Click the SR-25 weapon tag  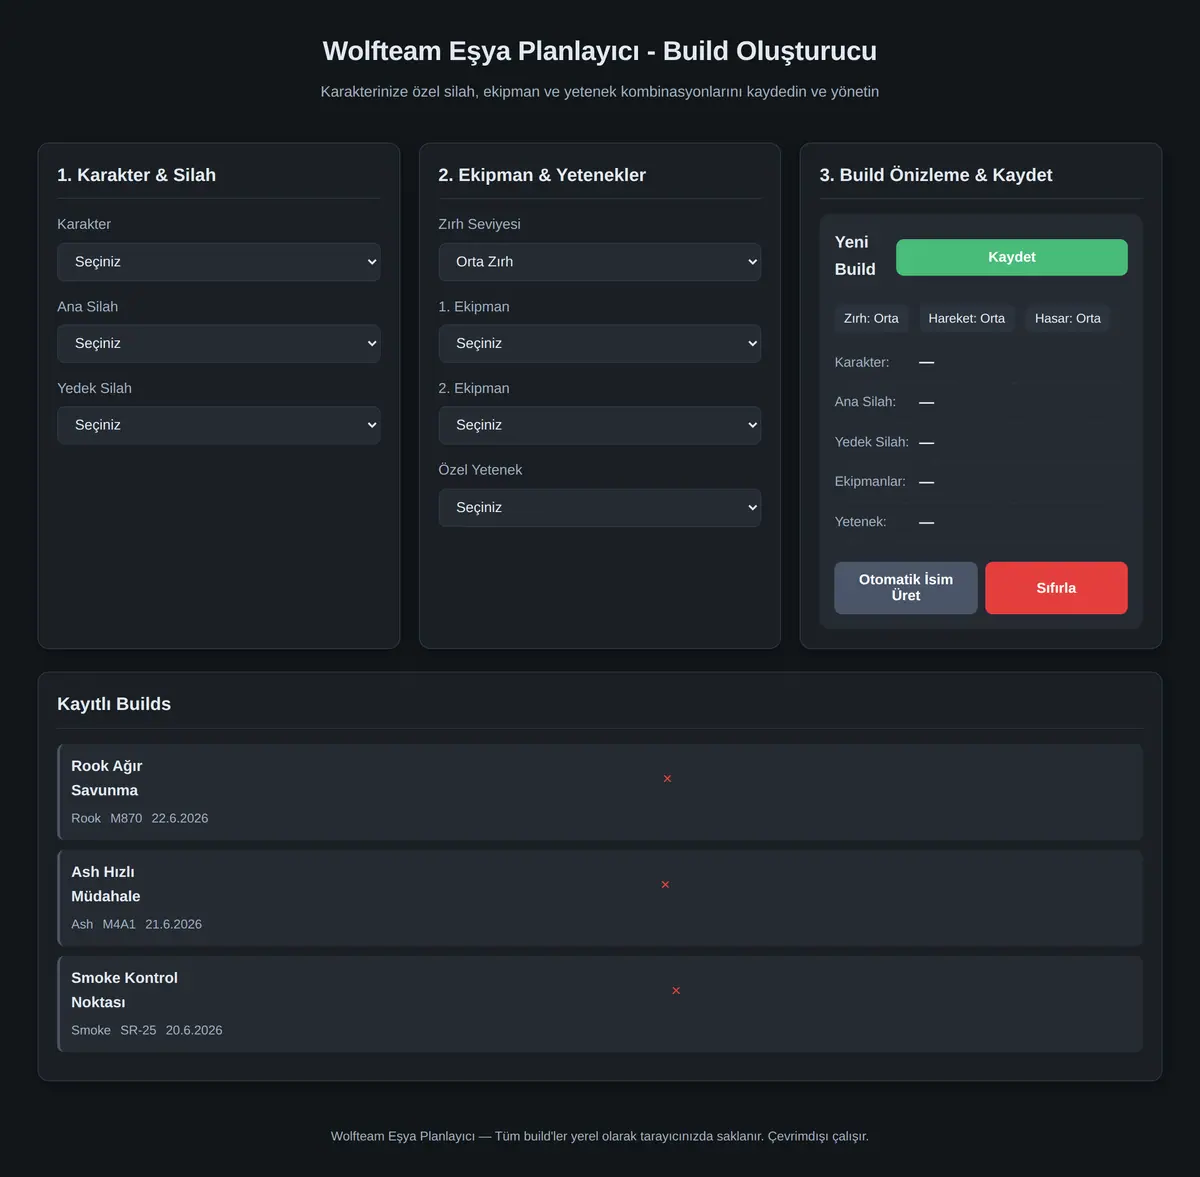click(x=138, y=1030)
